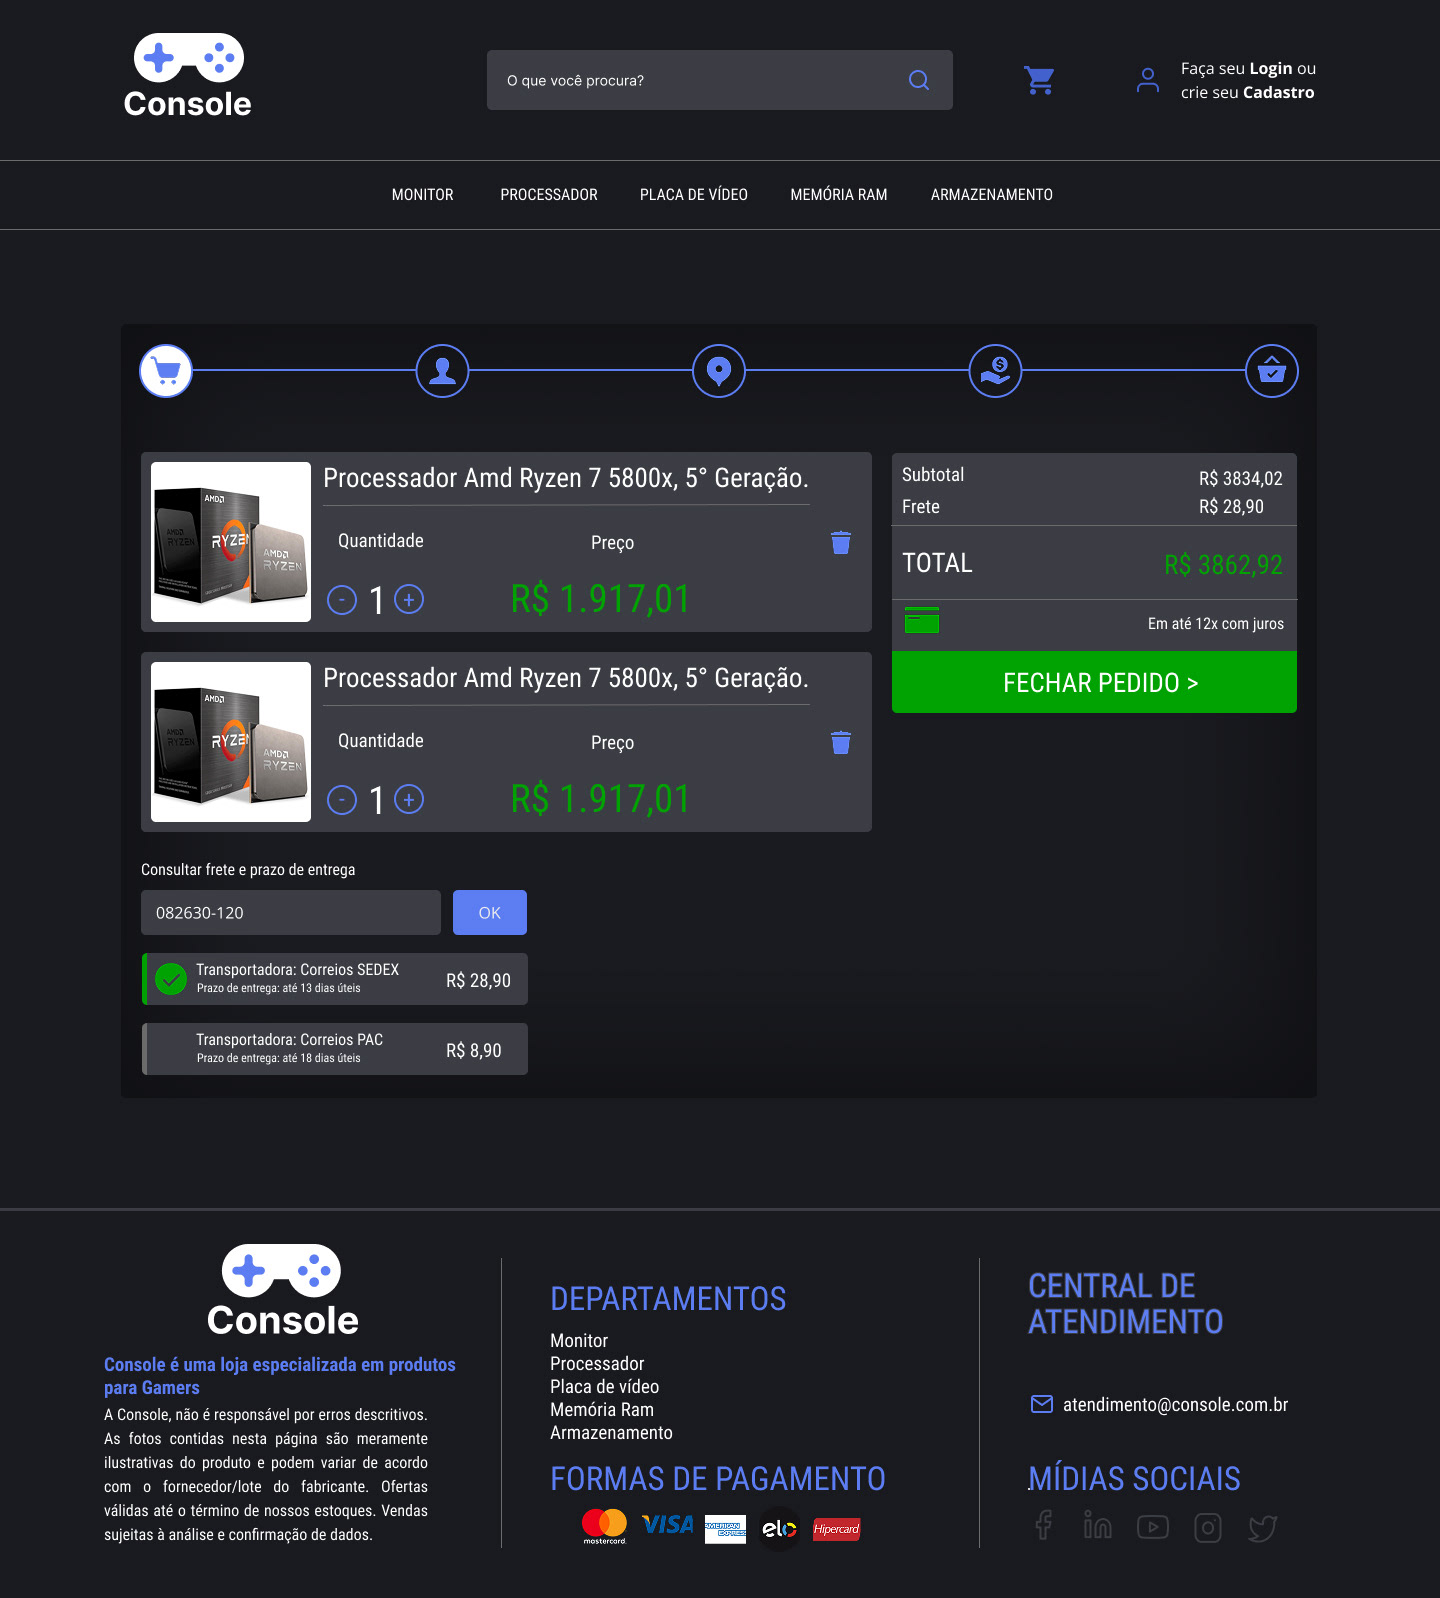The height and width of the screenshot is (1598, 1440).
Task: Open Monitor link in footer departments
Action: (x=579, y=1341)
